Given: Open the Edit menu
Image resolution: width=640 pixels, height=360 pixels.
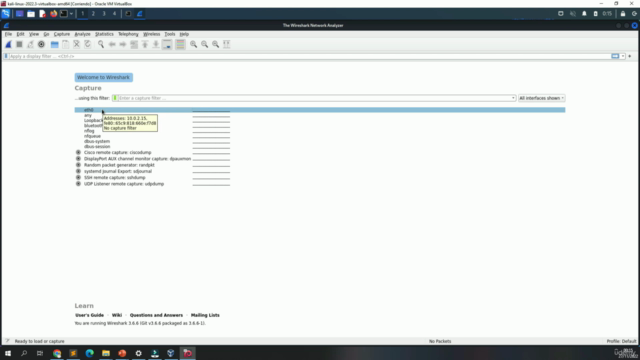Looking at the screenshot, I should click(x=20, y=34).
